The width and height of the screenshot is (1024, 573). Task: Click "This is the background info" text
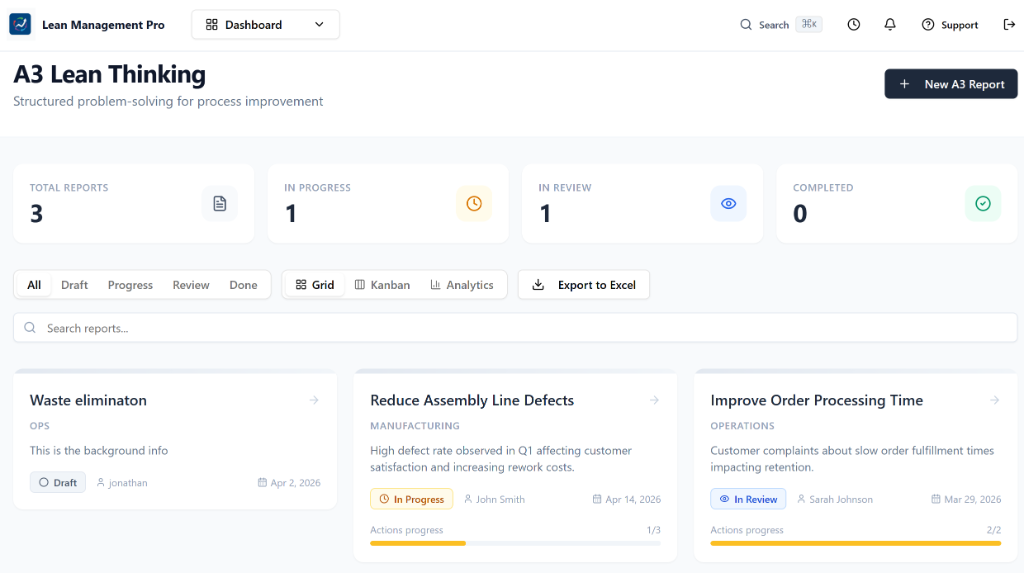click(99, 450)
